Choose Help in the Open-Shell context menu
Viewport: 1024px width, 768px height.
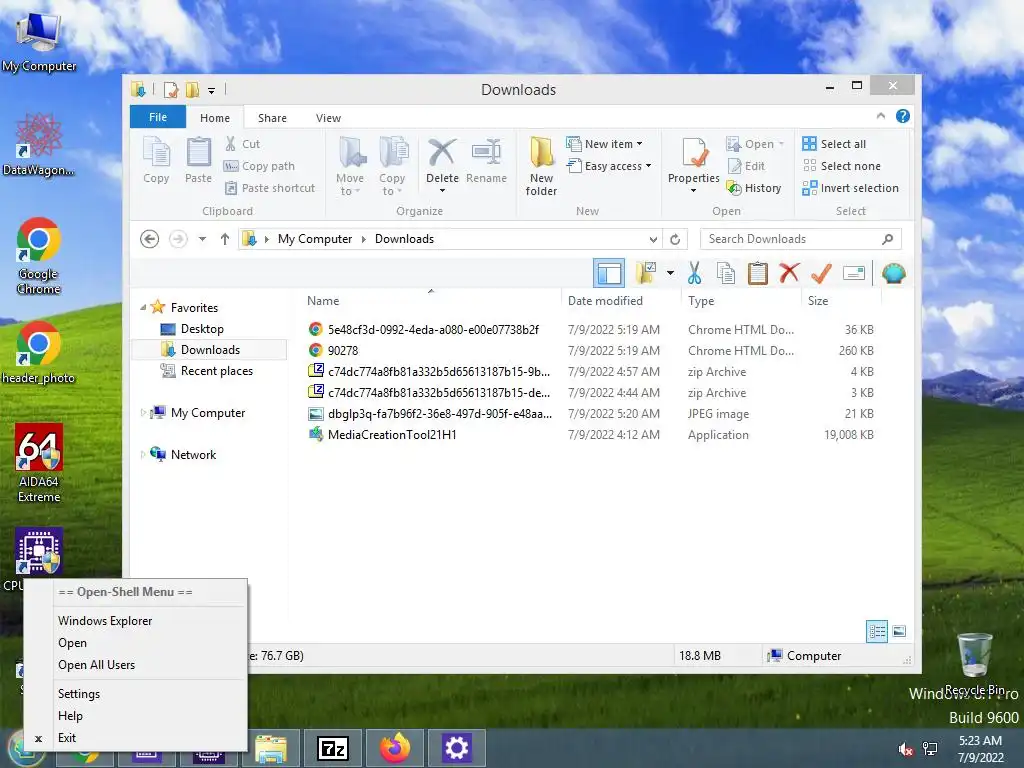[71, 716]
